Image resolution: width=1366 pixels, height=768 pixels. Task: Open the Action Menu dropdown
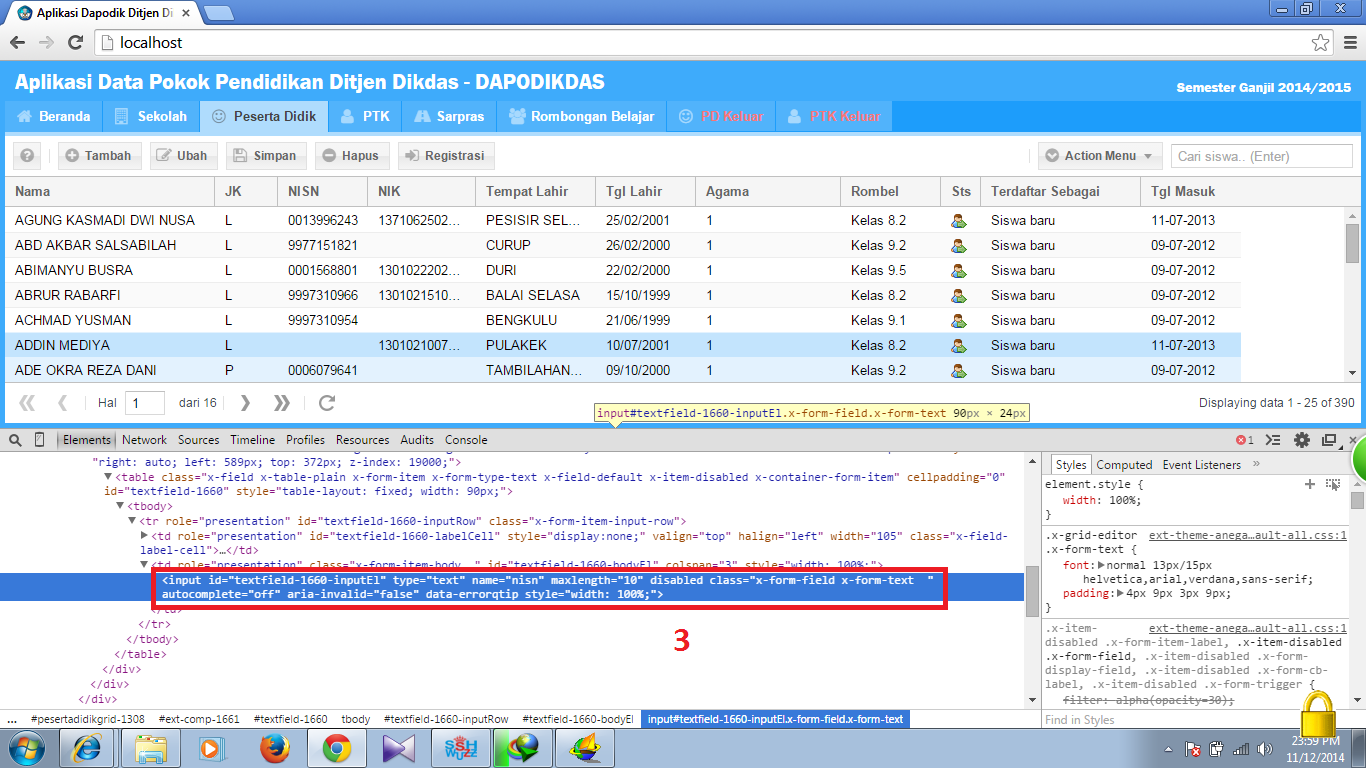(x=1100, y=156)
